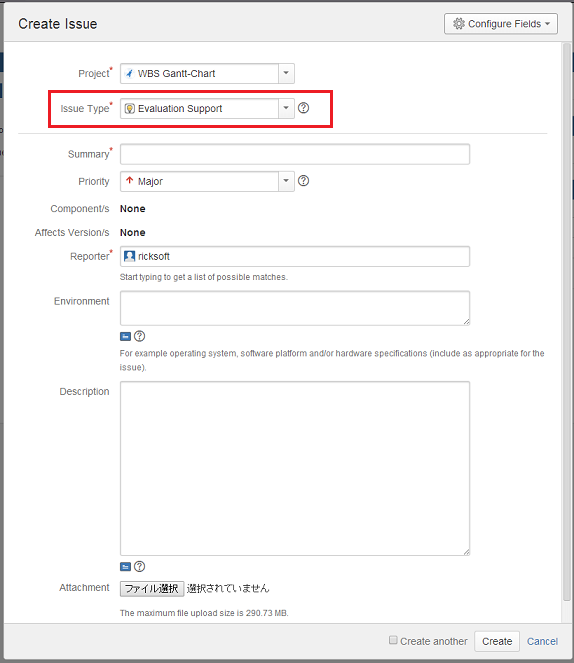The width and height of the screenshot is (574, 663).
Task: Click blue preview icon under Environment
Action: pos(126,337)
